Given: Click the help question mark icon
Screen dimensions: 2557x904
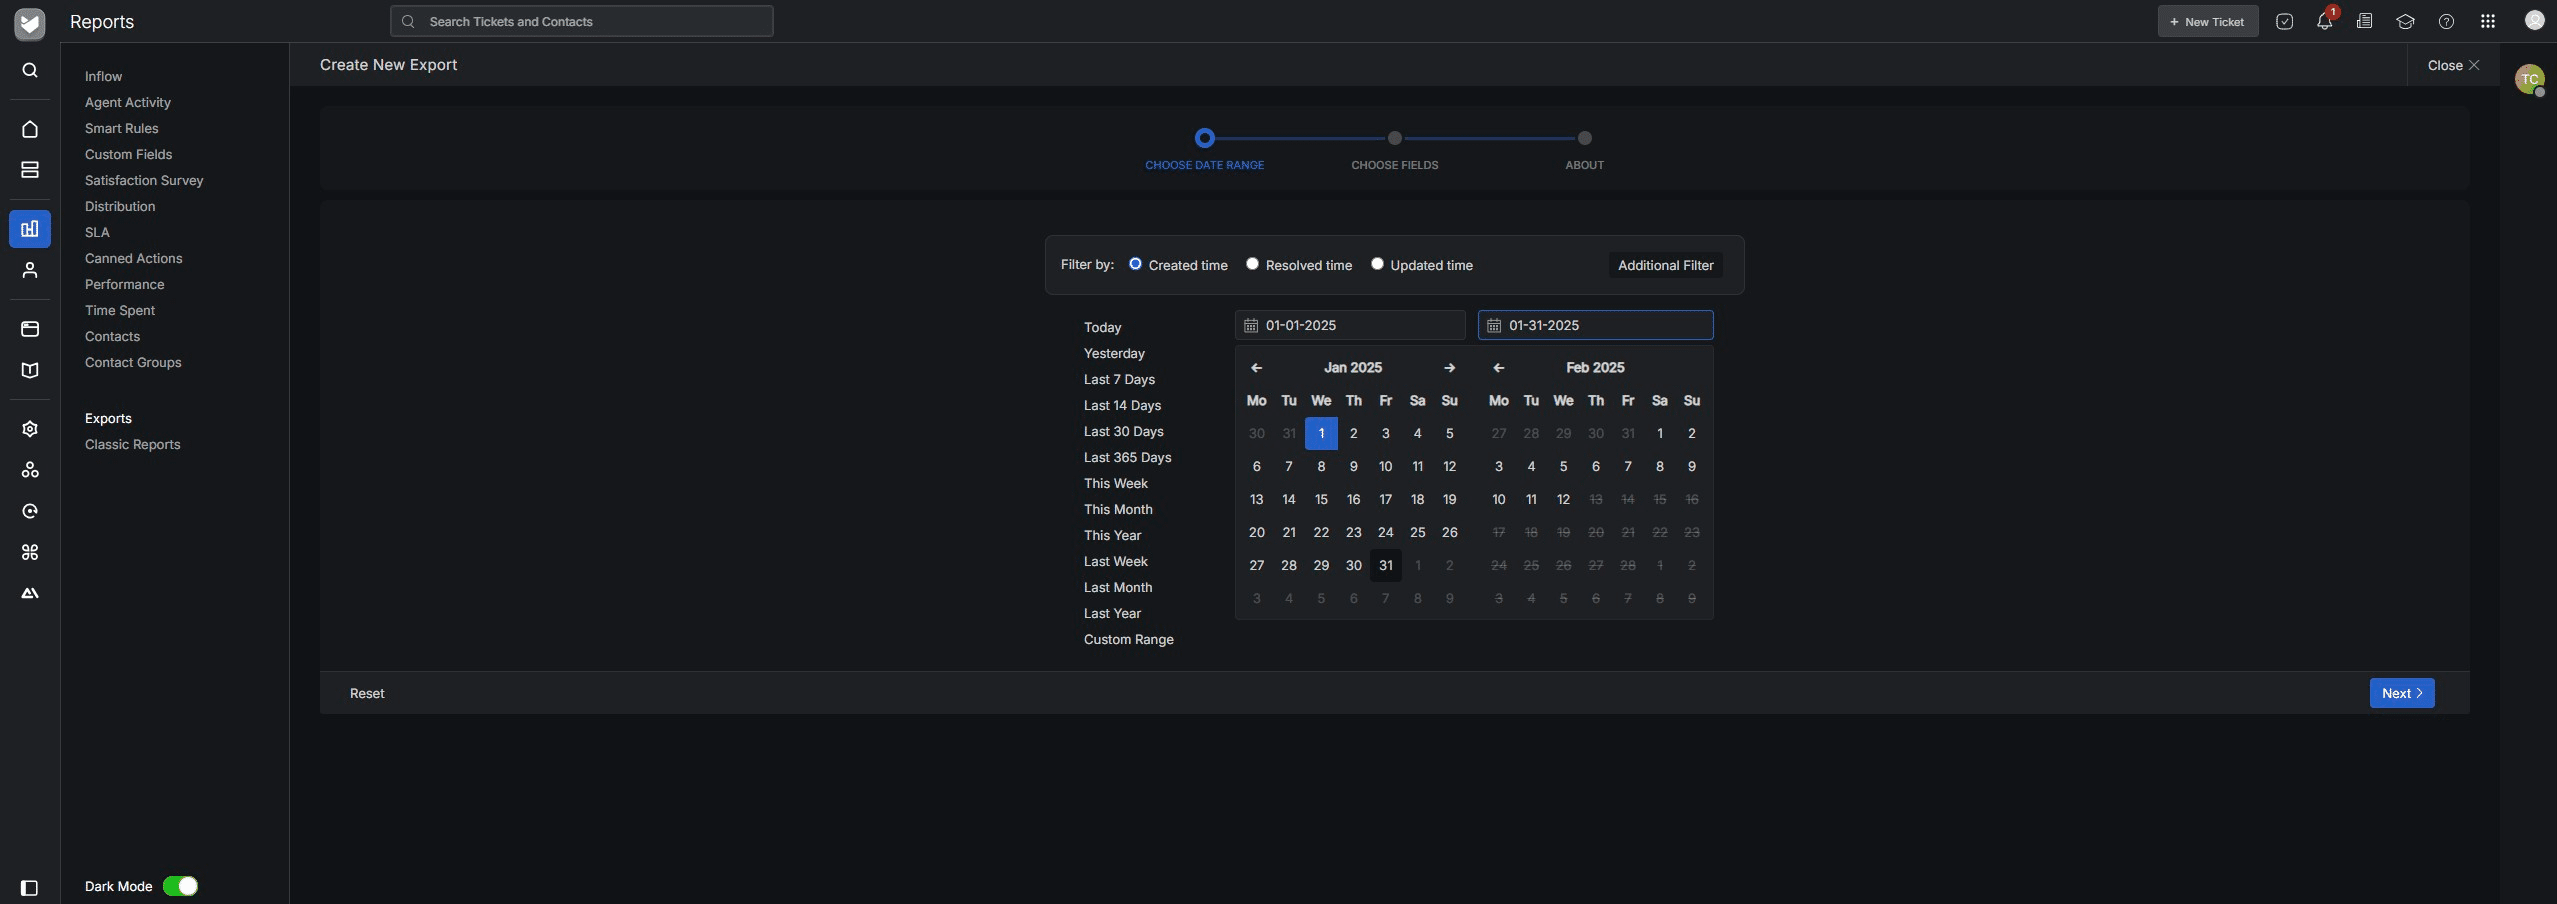Looking at the screenshot, I should pyautogui.click(x=2446, y=22).
